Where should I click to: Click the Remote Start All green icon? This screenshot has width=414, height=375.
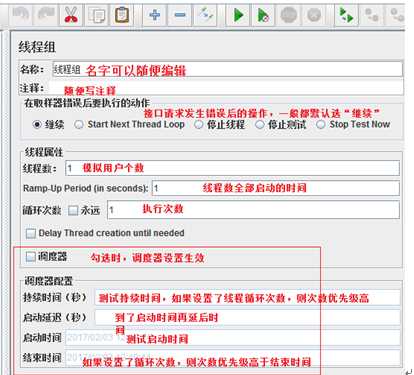[347, 15]
